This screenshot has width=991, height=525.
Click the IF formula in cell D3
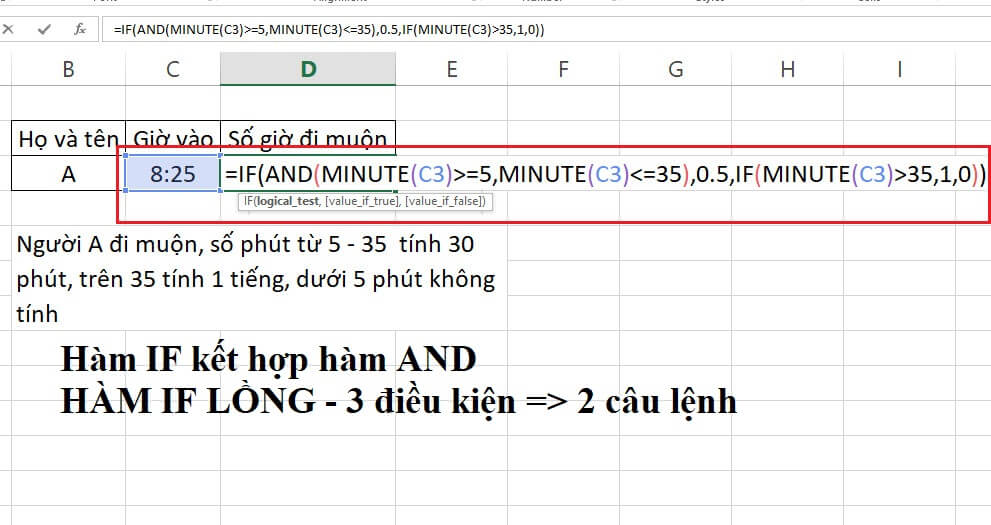coord(605,174)
